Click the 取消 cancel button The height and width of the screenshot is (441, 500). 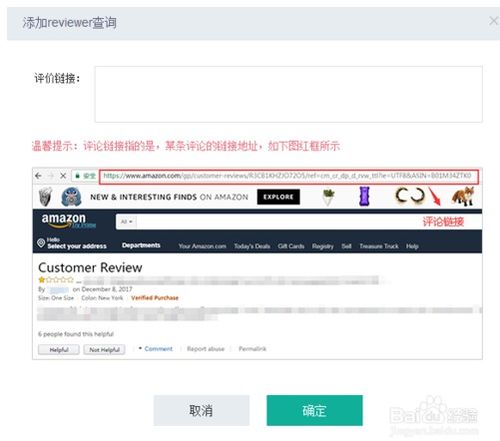201,410
